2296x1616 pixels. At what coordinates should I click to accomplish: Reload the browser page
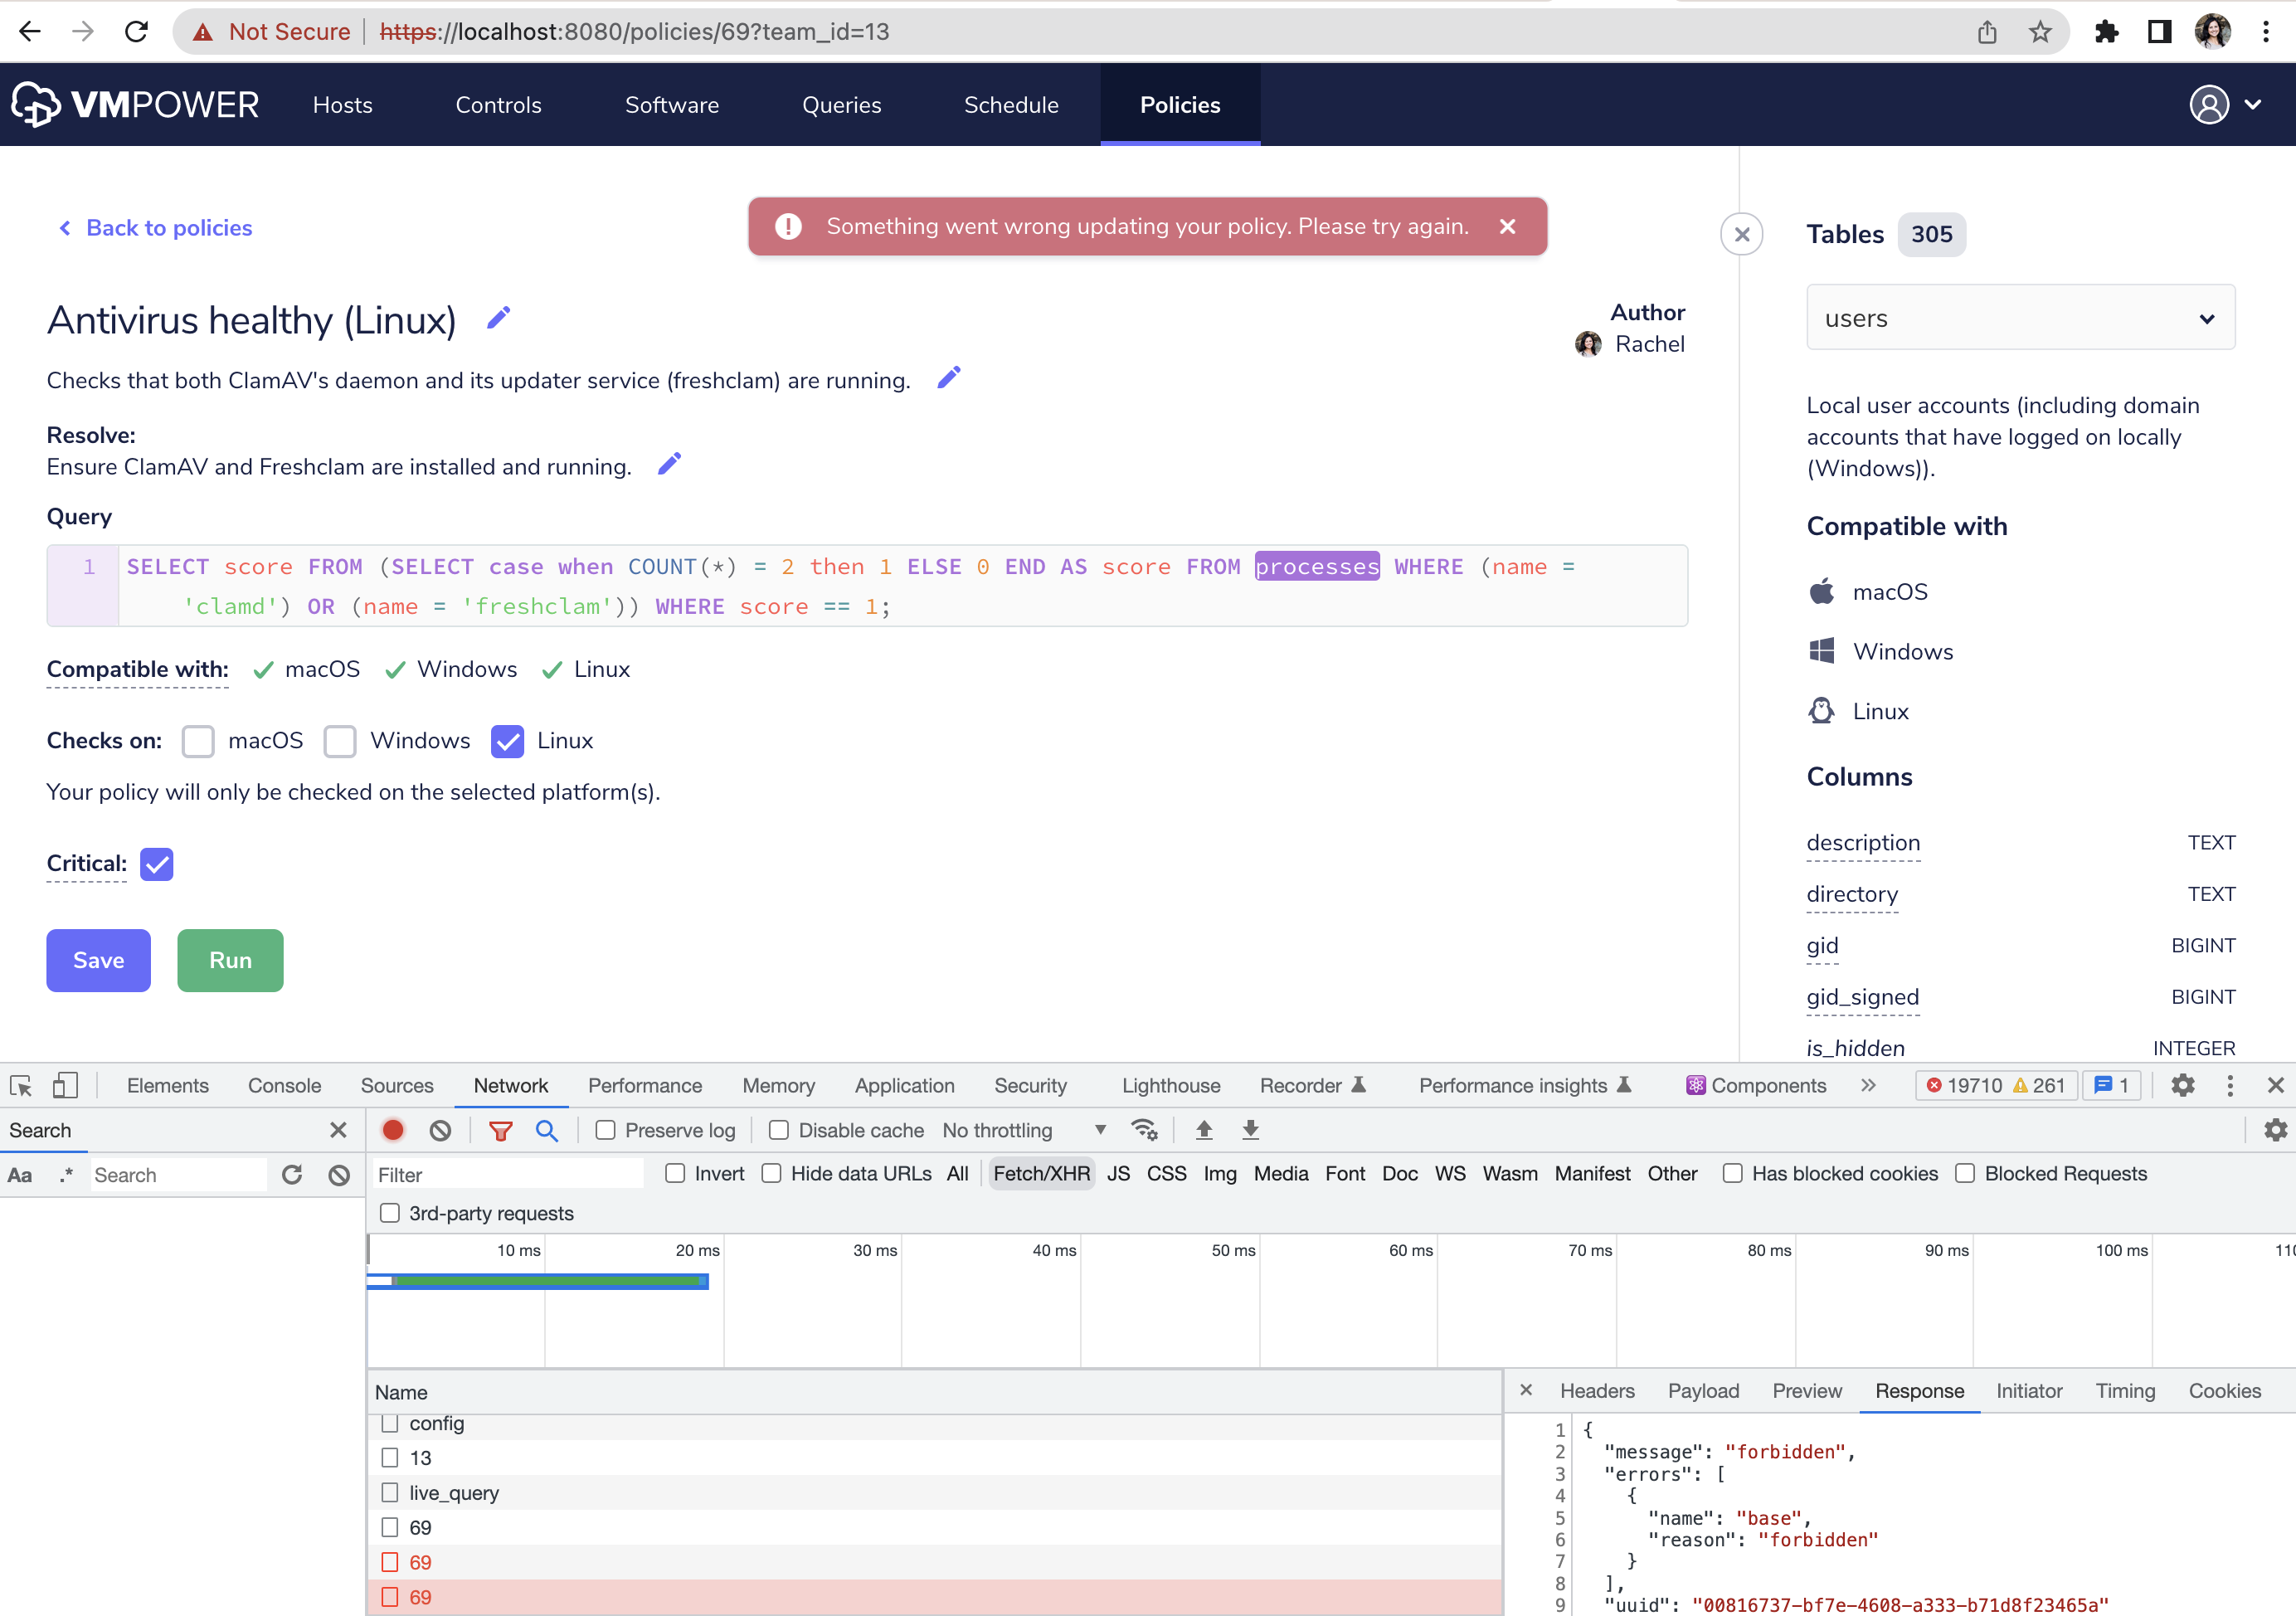(x=137, y=32)
